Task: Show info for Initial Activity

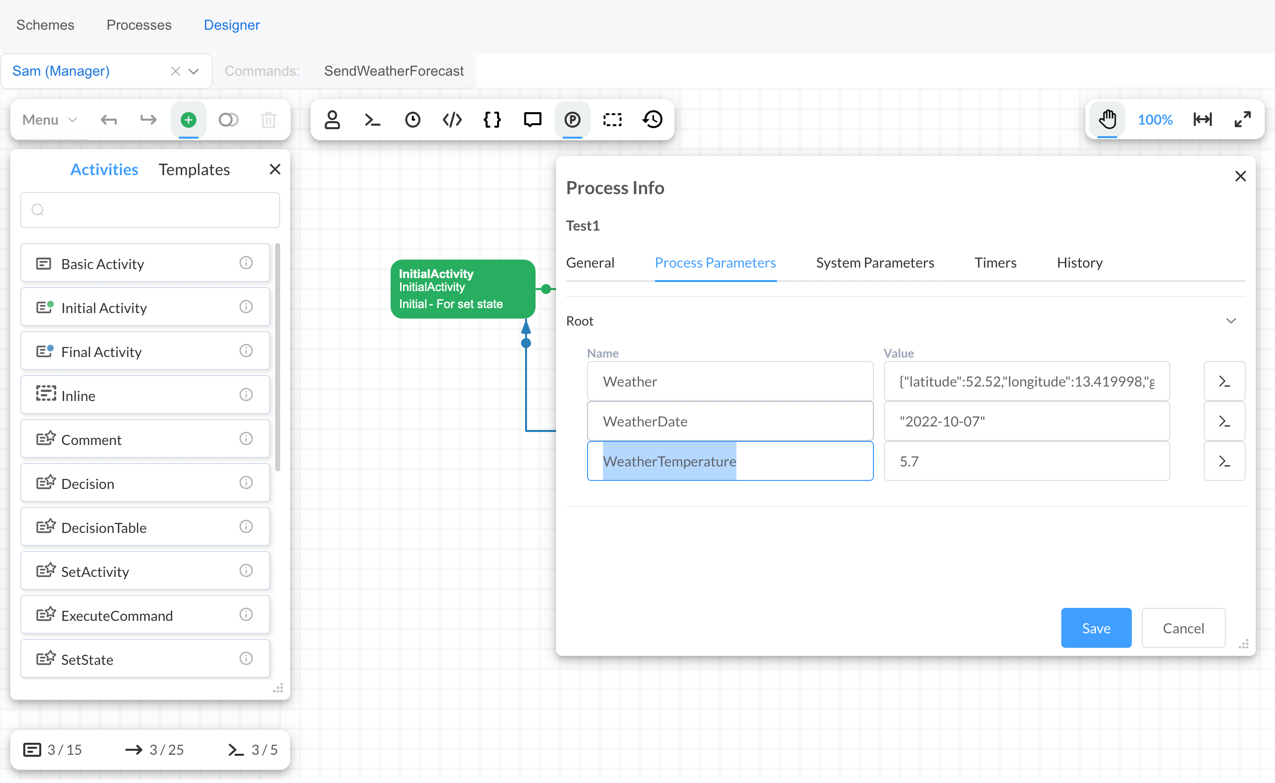Action: [246, 307]
